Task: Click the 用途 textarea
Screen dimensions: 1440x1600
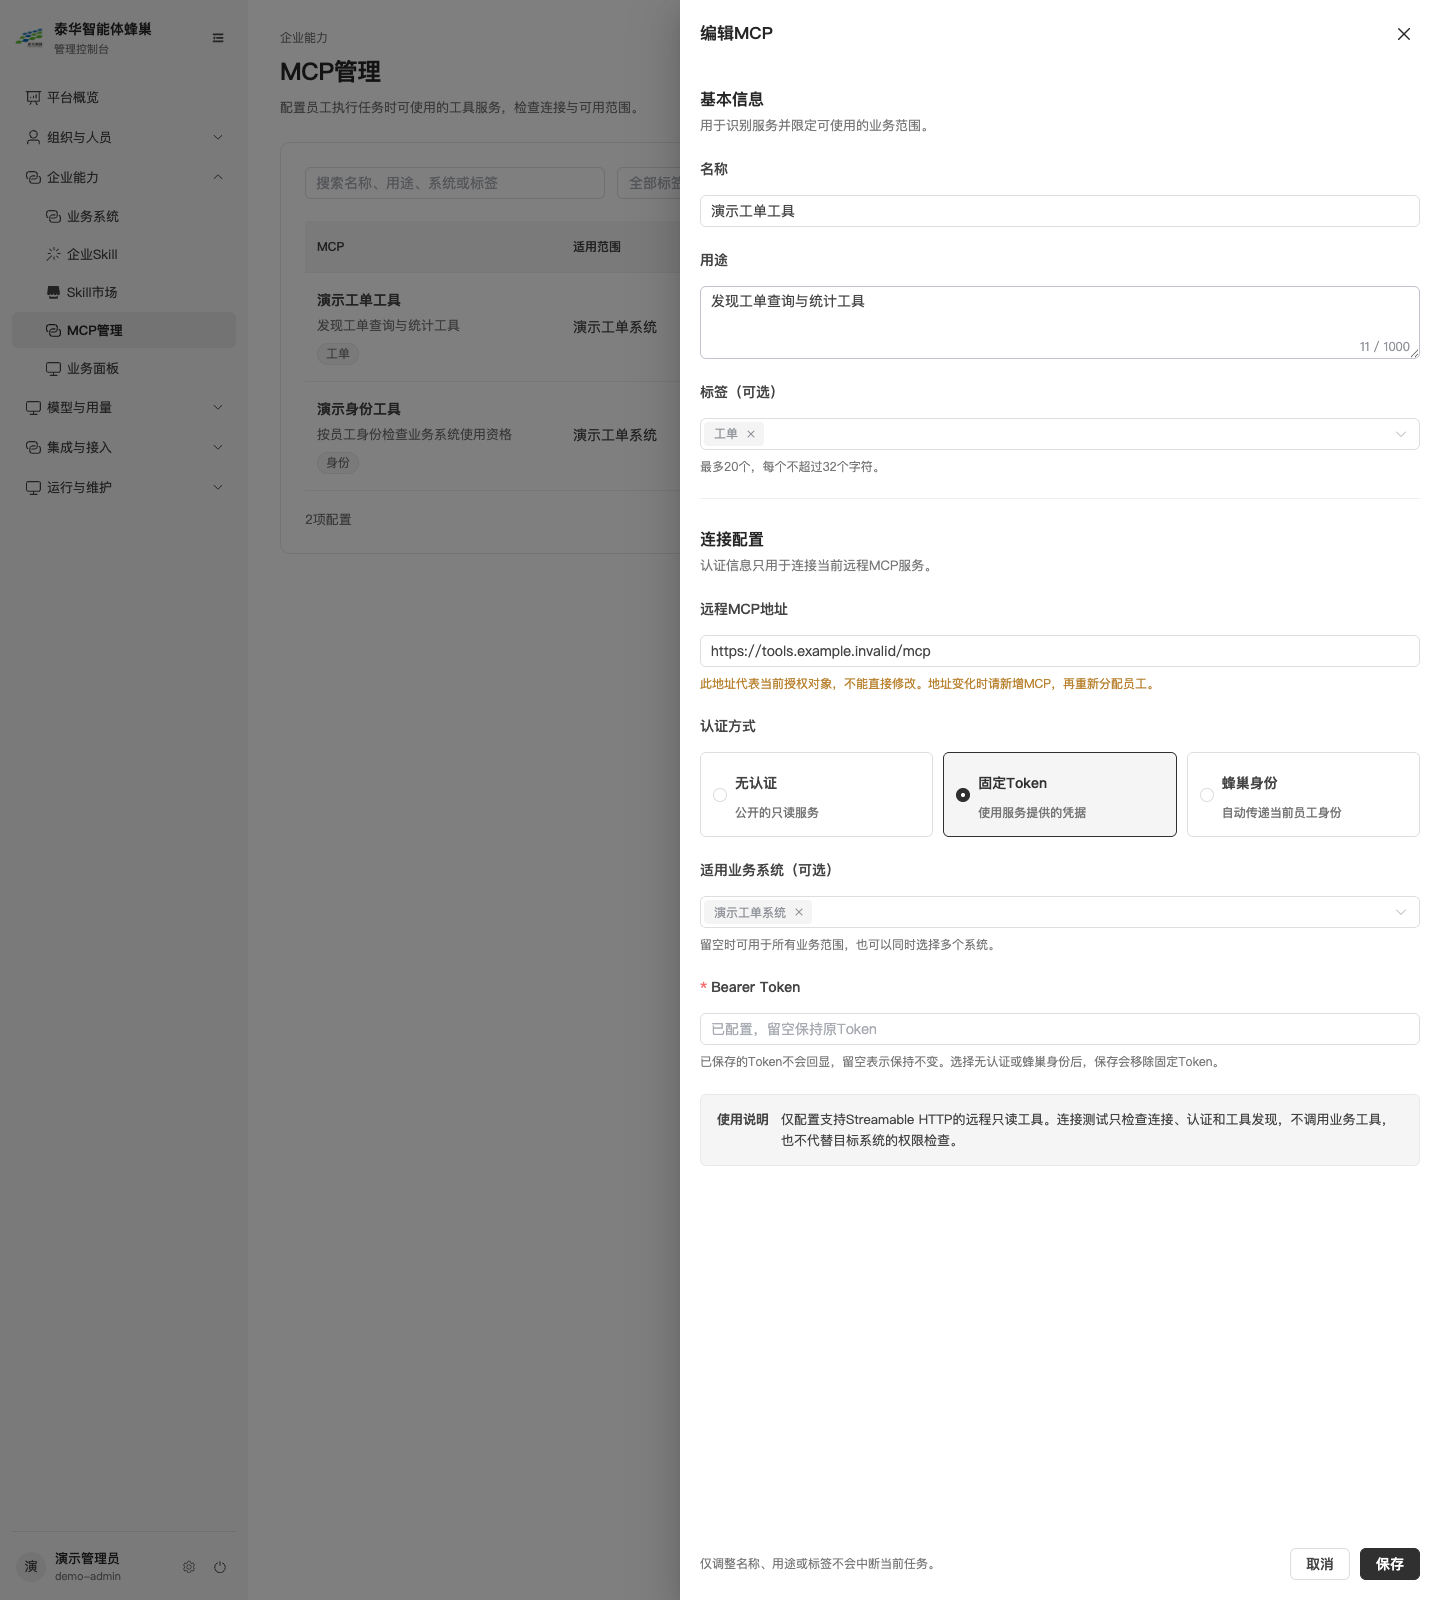Action: 1060,322
